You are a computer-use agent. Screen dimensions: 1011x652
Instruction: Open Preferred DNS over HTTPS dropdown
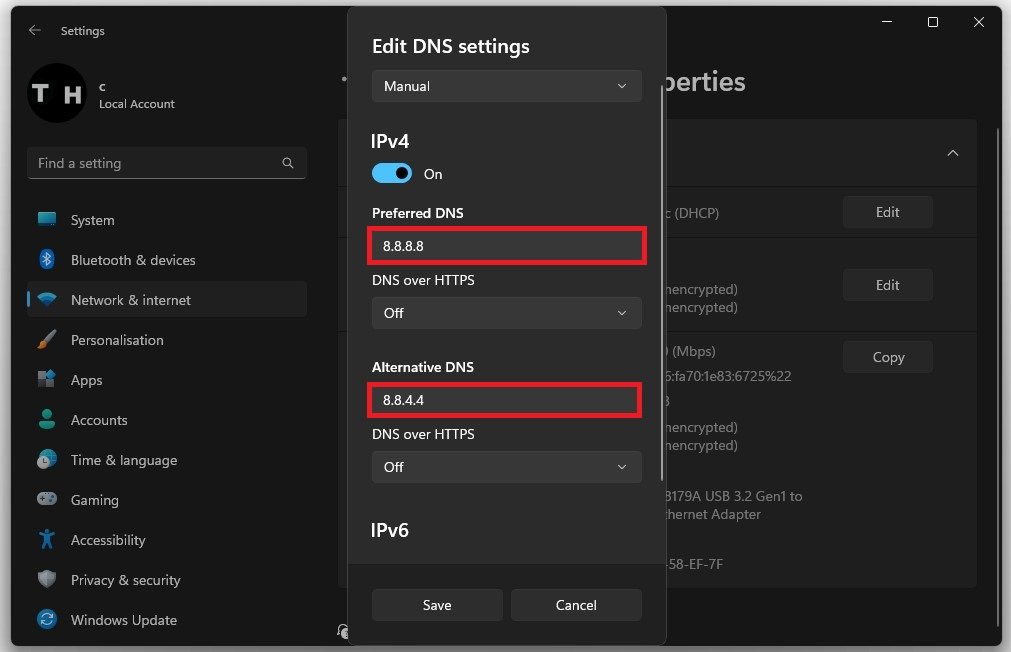click(506, 313)
